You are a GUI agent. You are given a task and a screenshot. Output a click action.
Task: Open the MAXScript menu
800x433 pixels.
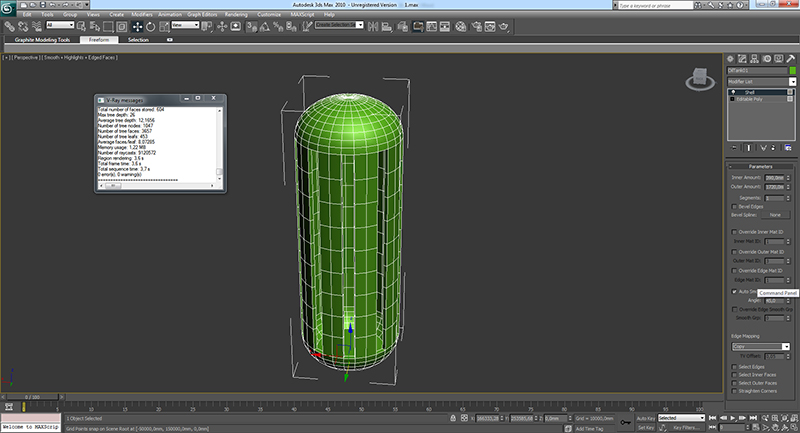302,14
